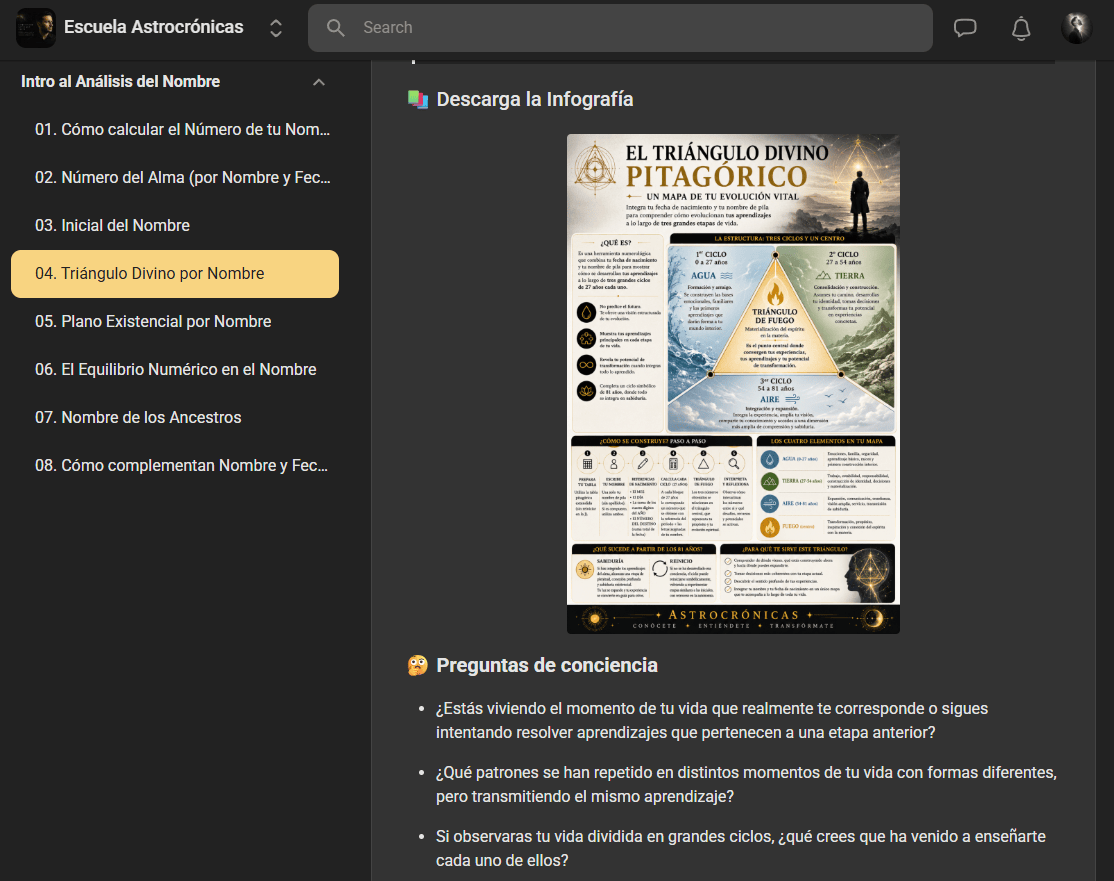The height and width of the screenshot is (881, 1114).
Task: Open the user profile avatar
Action: 1076,28
